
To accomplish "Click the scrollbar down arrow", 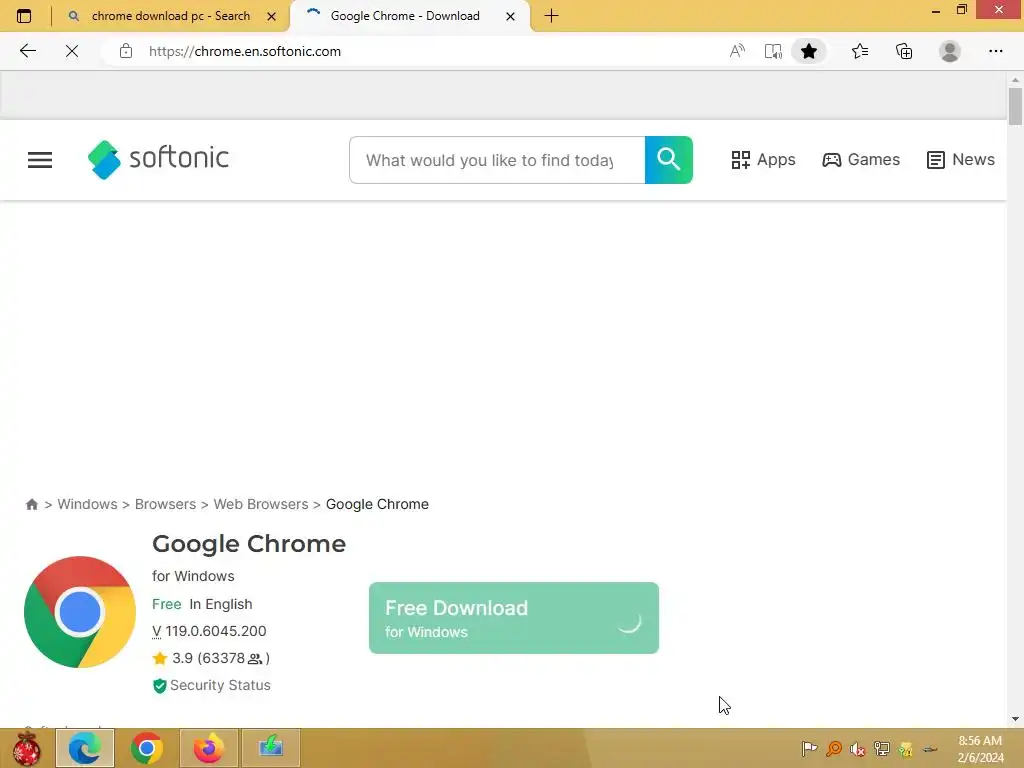I will 1015,719.
